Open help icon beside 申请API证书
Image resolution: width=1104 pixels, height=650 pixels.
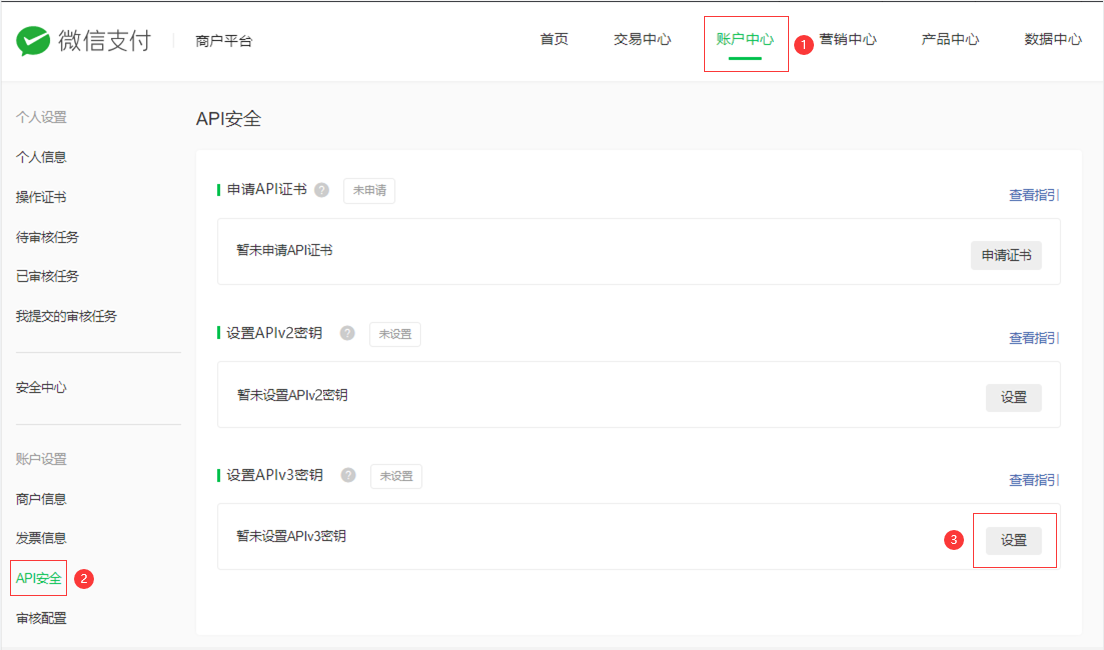point(320,191)
